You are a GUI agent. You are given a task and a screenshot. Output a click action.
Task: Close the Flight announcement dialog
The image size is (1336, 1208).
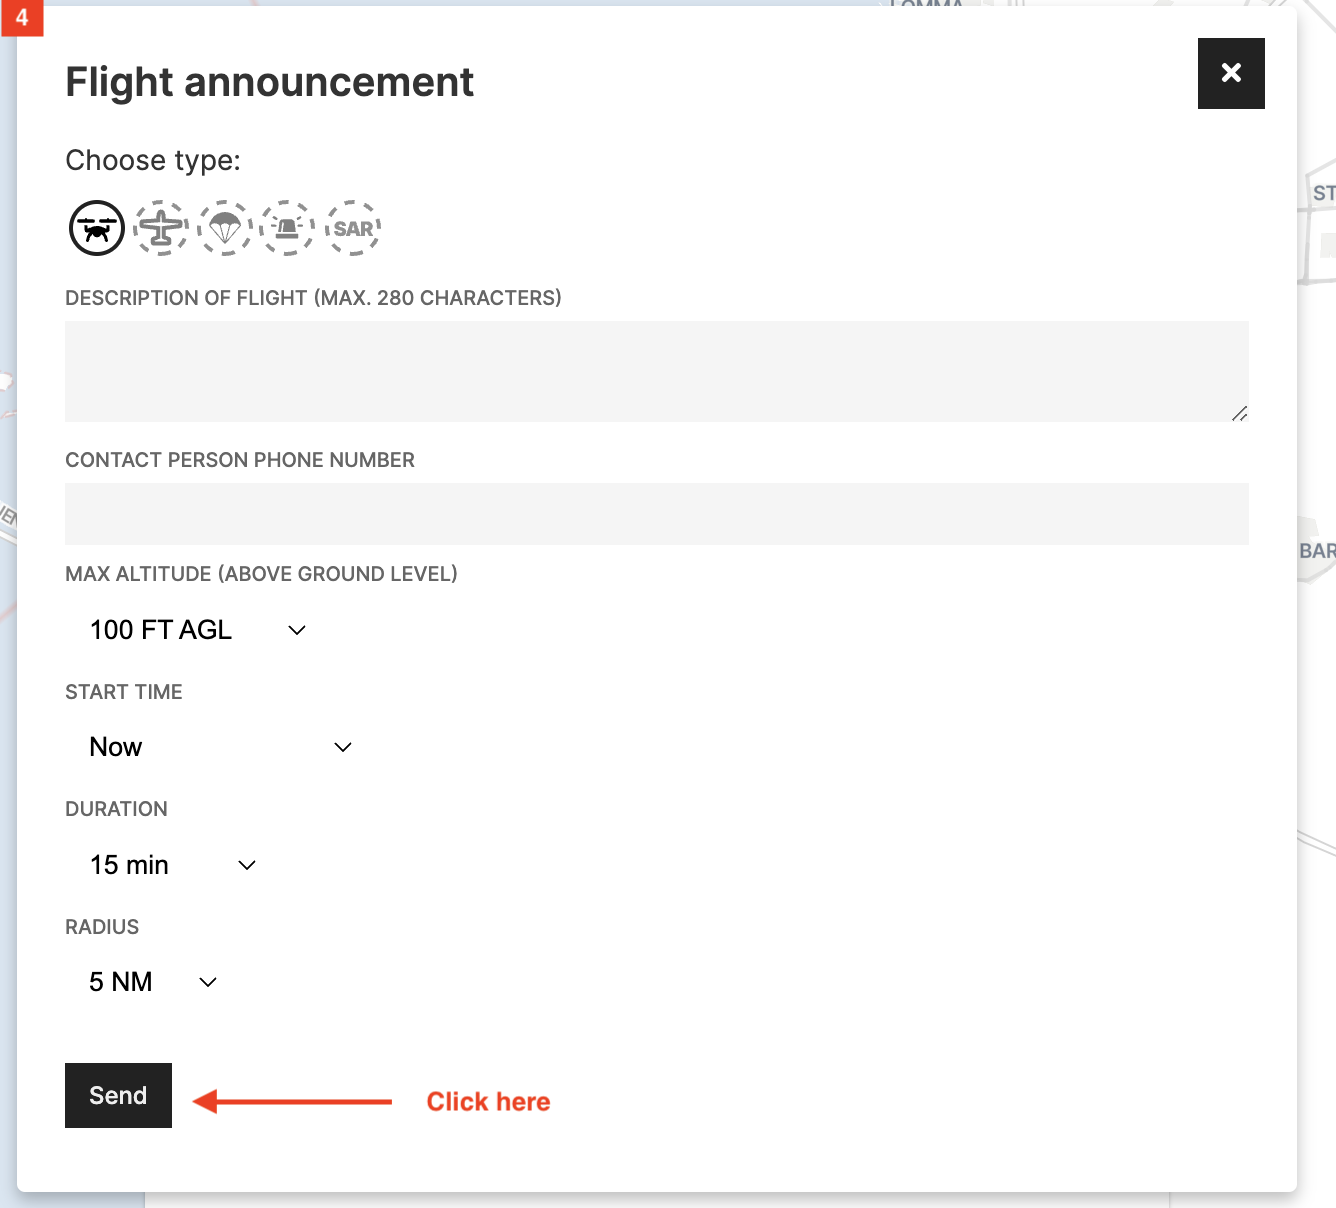(x=1231, y=73)
